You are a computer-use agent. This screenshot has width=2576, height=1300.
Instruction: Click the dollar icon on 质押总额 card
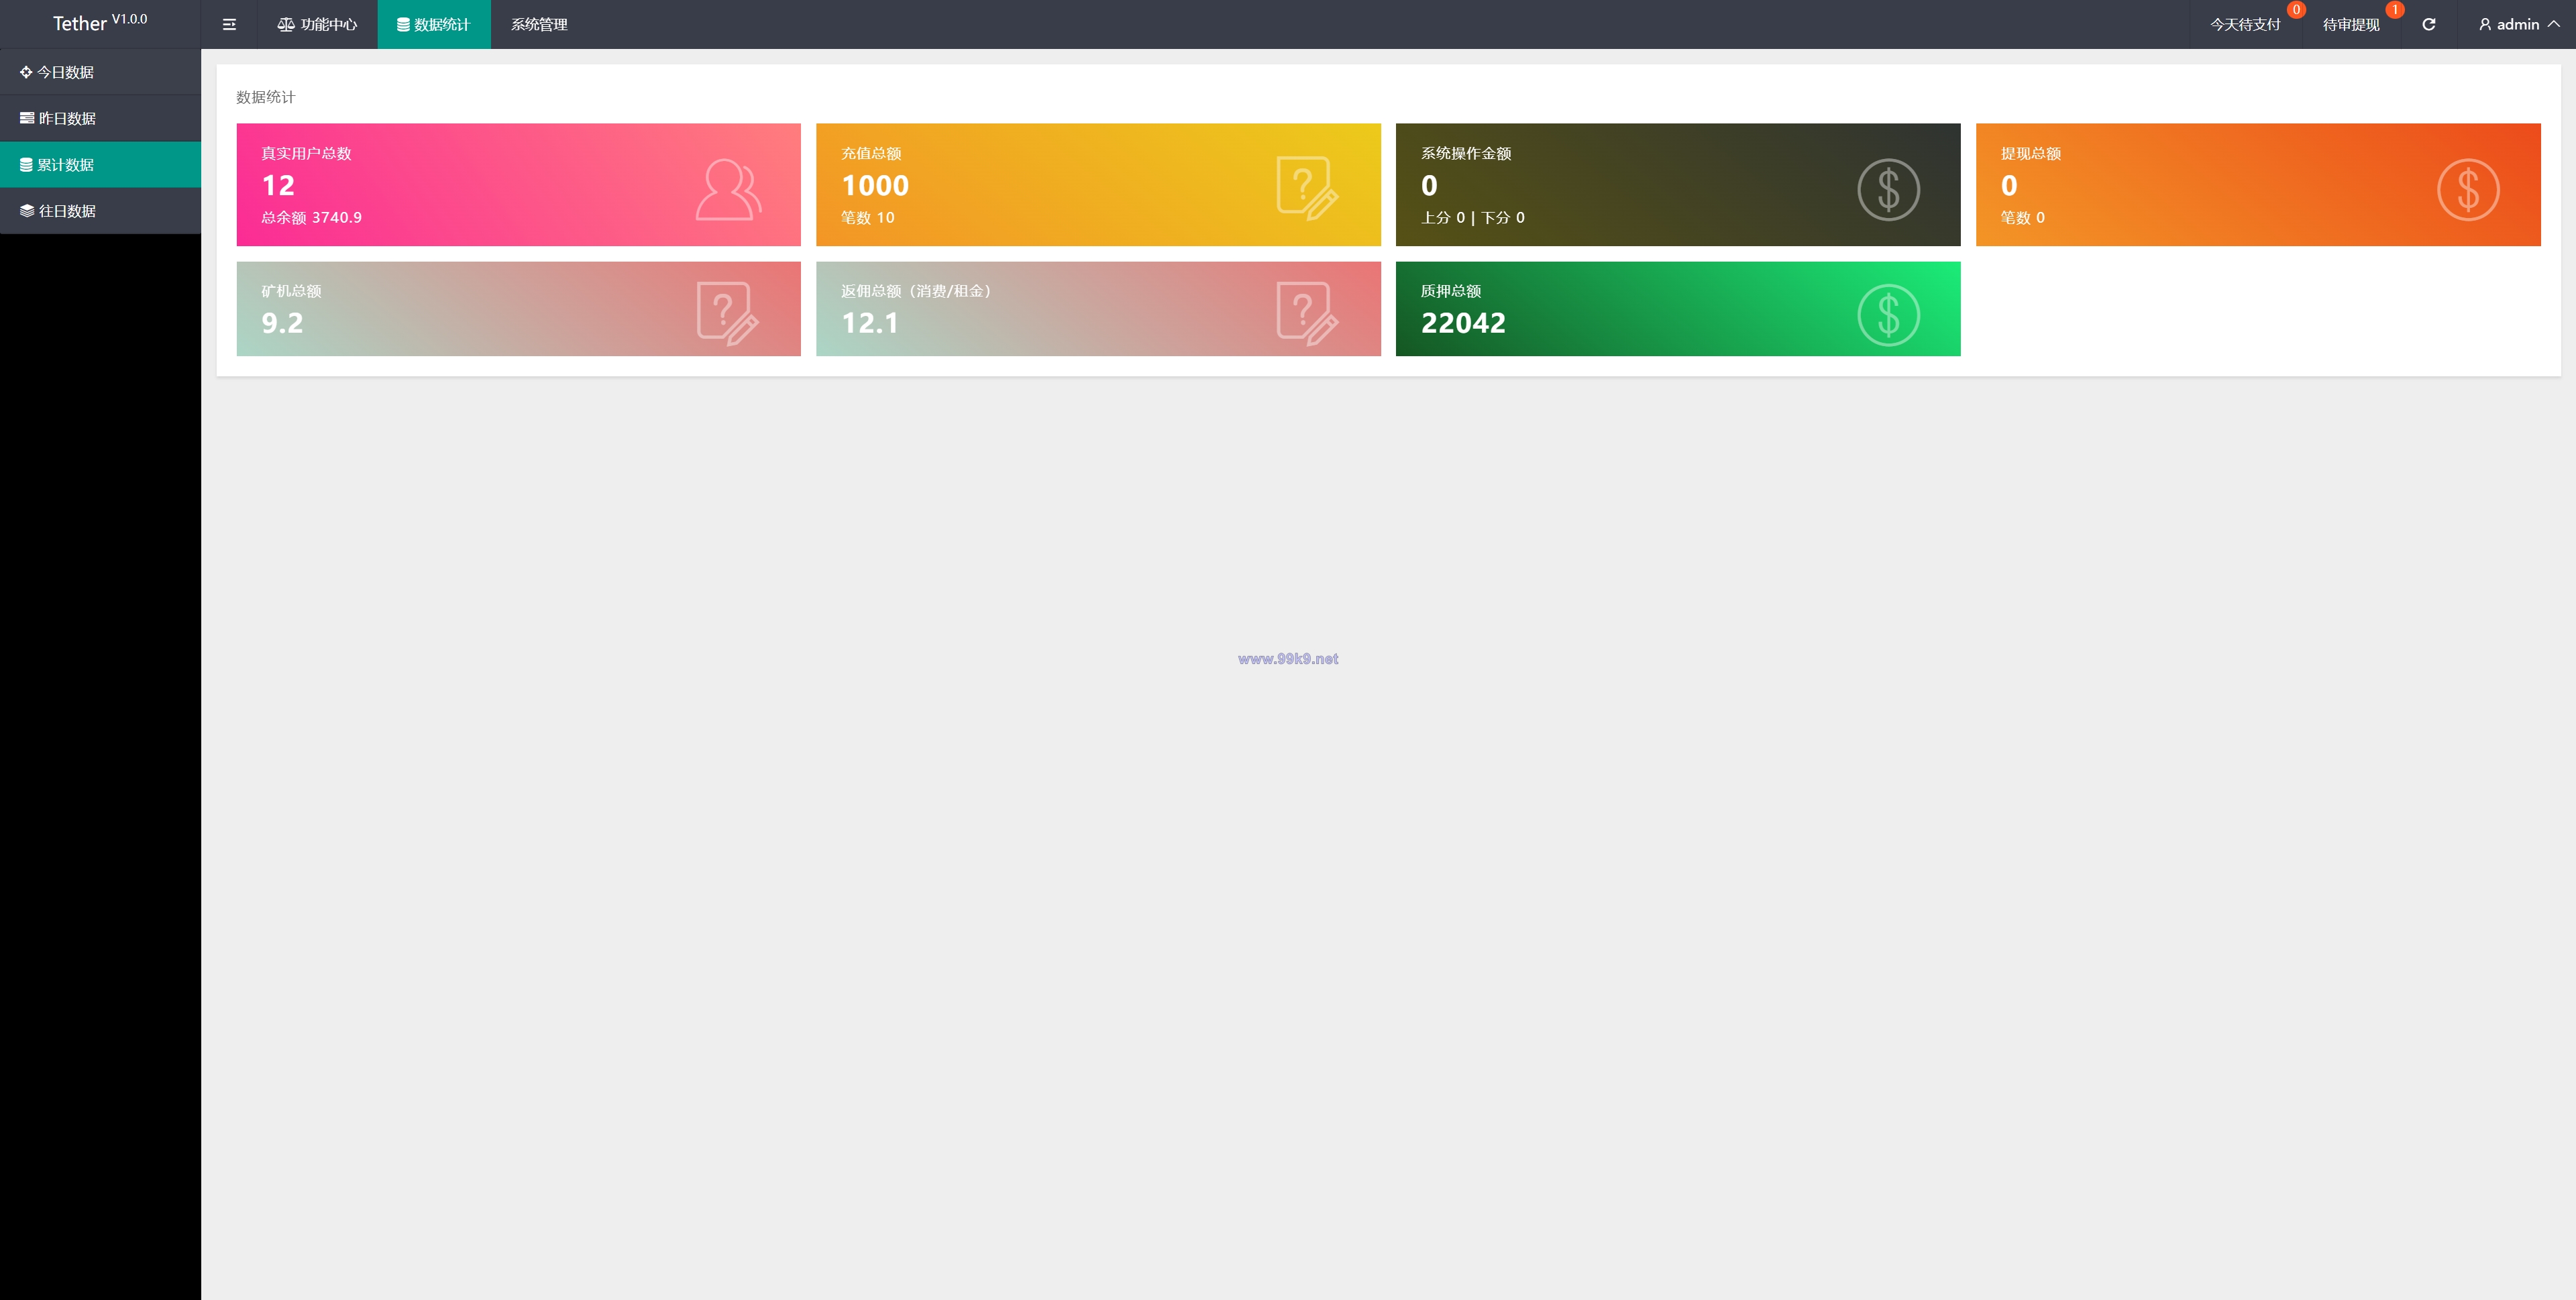pyautogui.click(x=1888, y=315)
